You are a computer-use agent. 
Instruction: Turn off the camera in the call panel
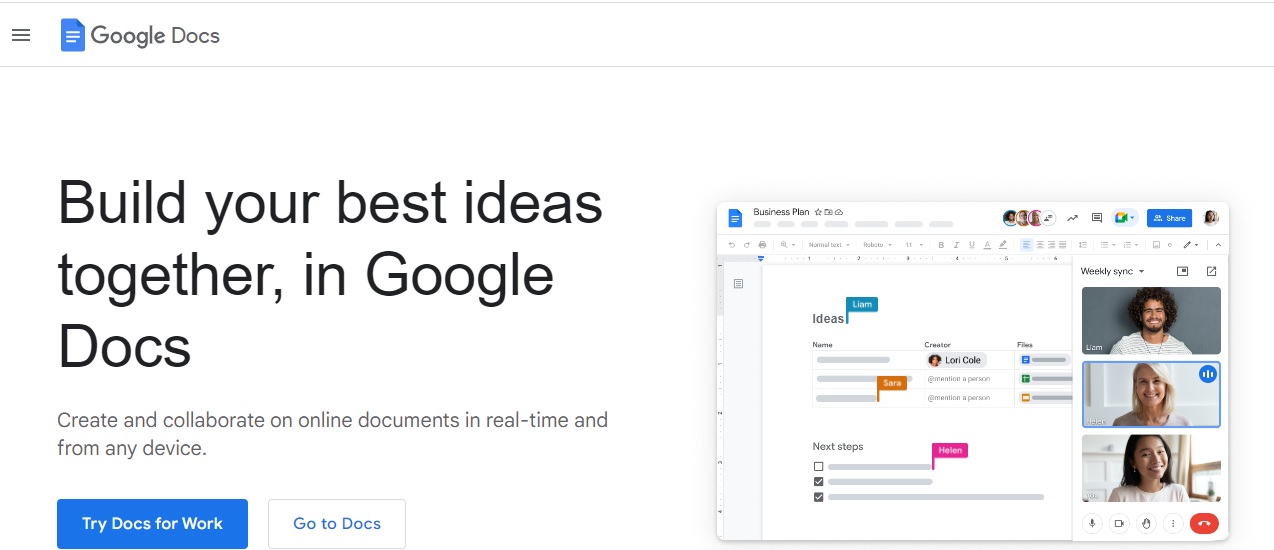1120,522
